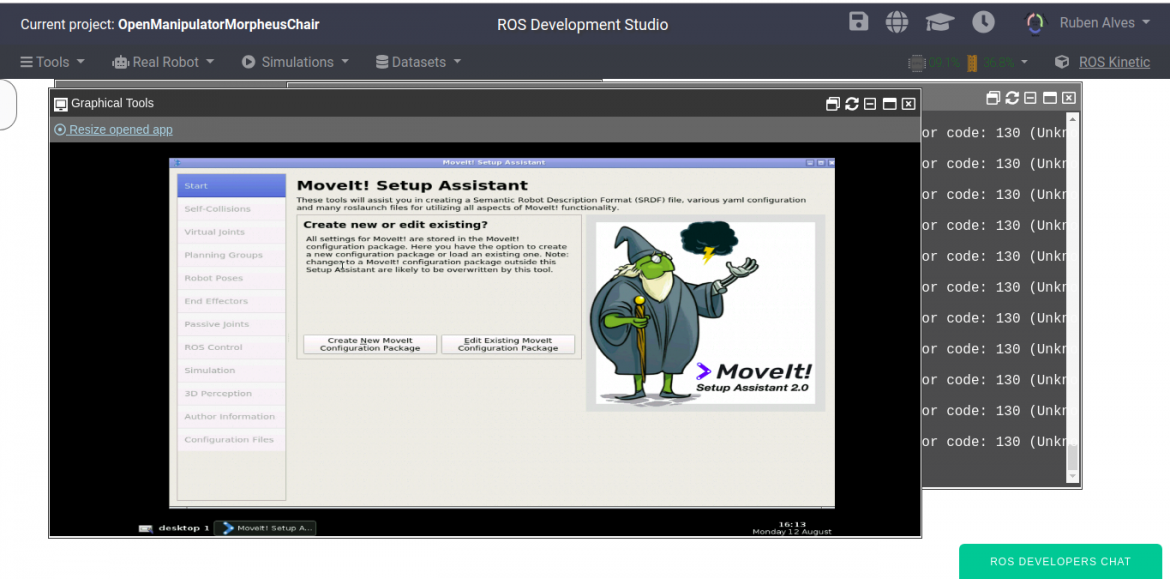Click the RAM memory usage icon
Viewport: 1170px width, 579px height.
click(x=972, y=63)
